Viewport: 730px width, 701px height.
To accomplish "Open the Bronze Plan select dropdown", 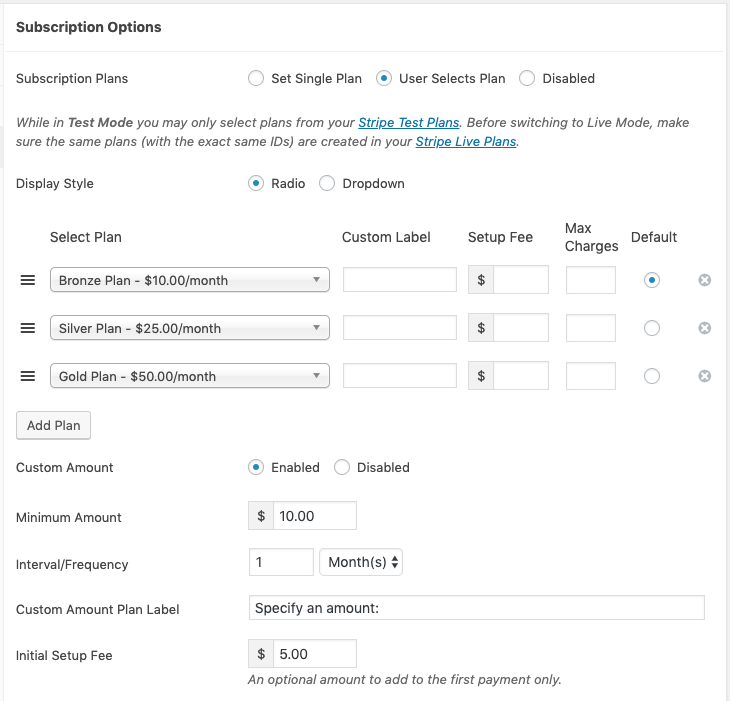I will [x=190, y=280].
